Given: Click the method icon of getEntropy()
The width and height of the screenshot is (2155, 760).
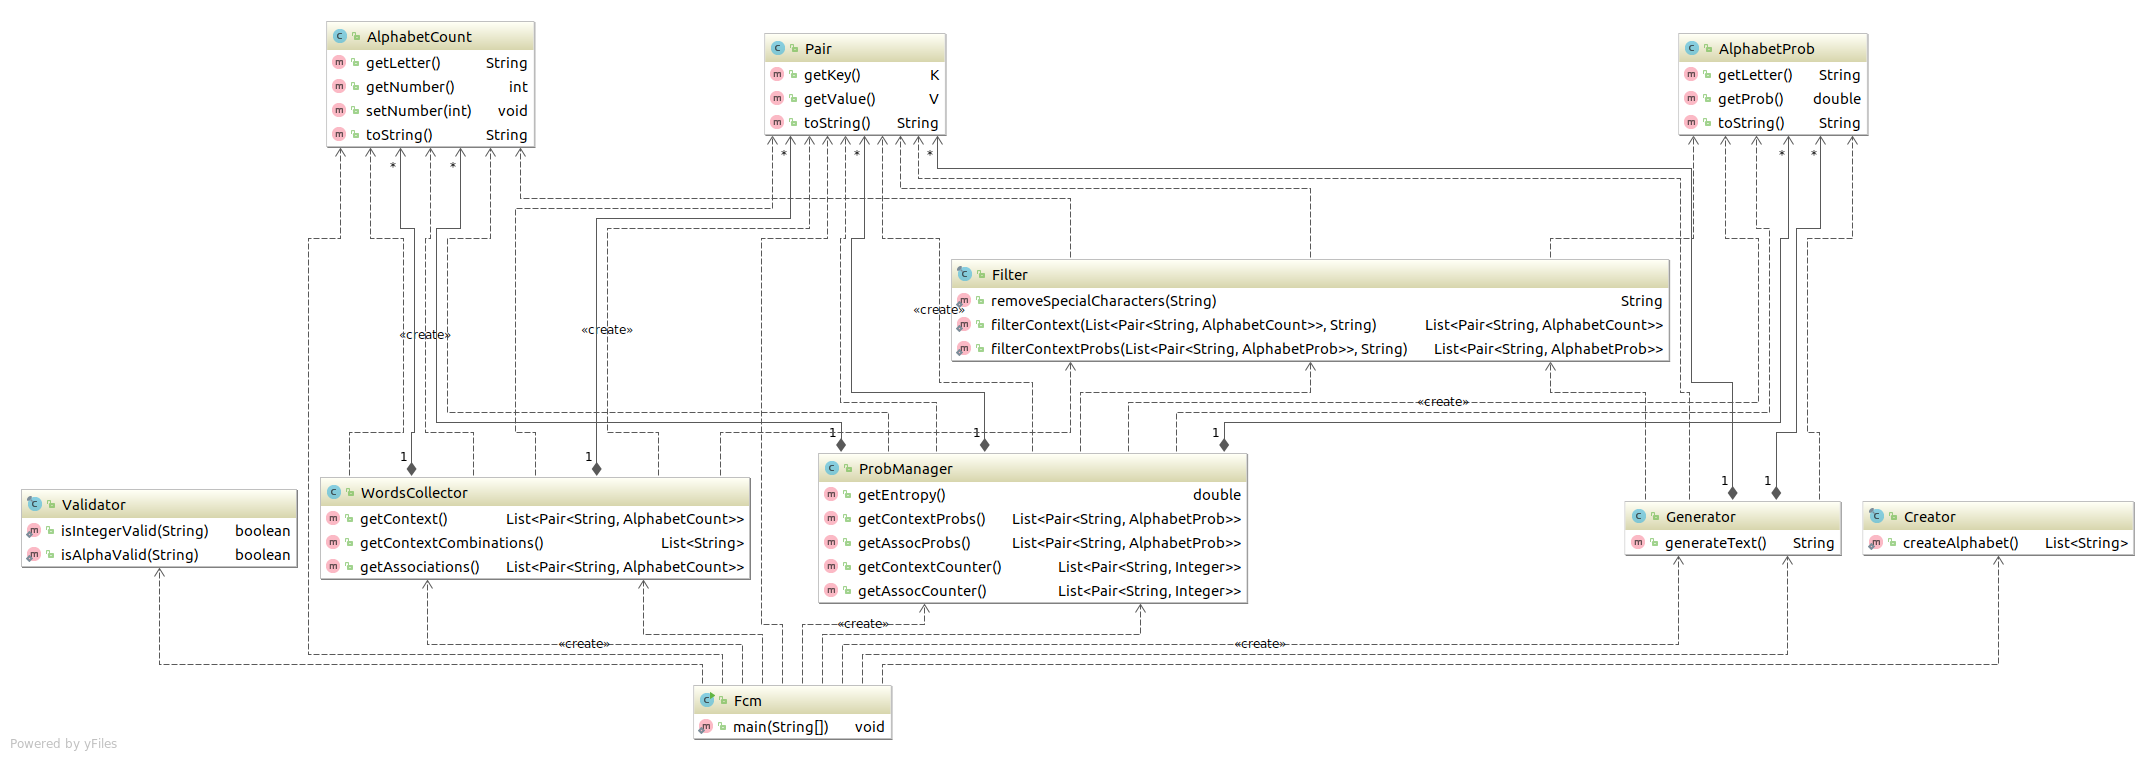Looking at the screenshot, I should click(x=831, y=494).
